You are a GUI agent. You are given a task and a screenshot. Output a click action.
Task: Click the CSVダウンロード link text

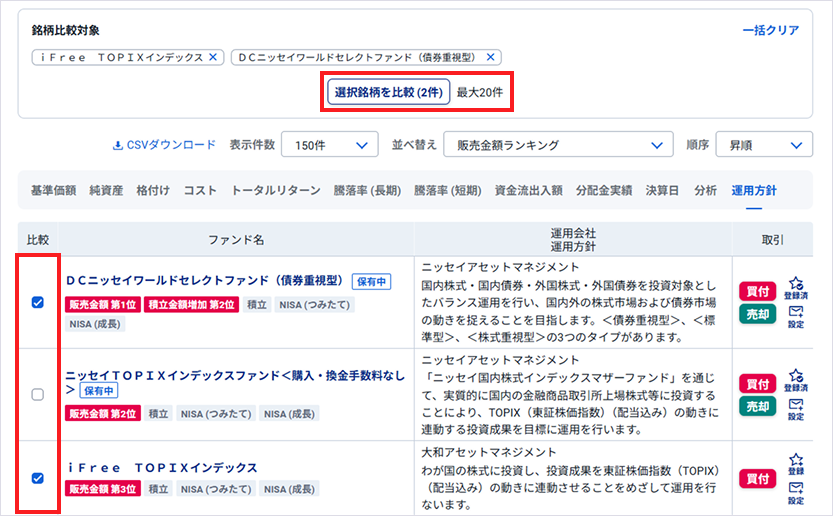[x=171, y=145]
